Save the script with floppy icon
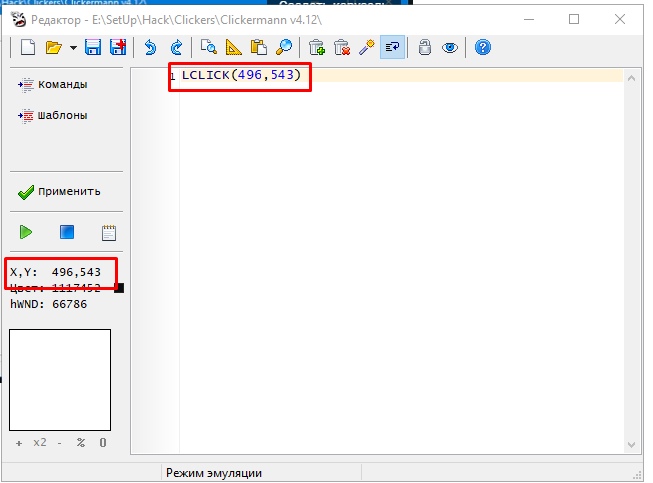653x483 pixels. click(x=92, y=47)
